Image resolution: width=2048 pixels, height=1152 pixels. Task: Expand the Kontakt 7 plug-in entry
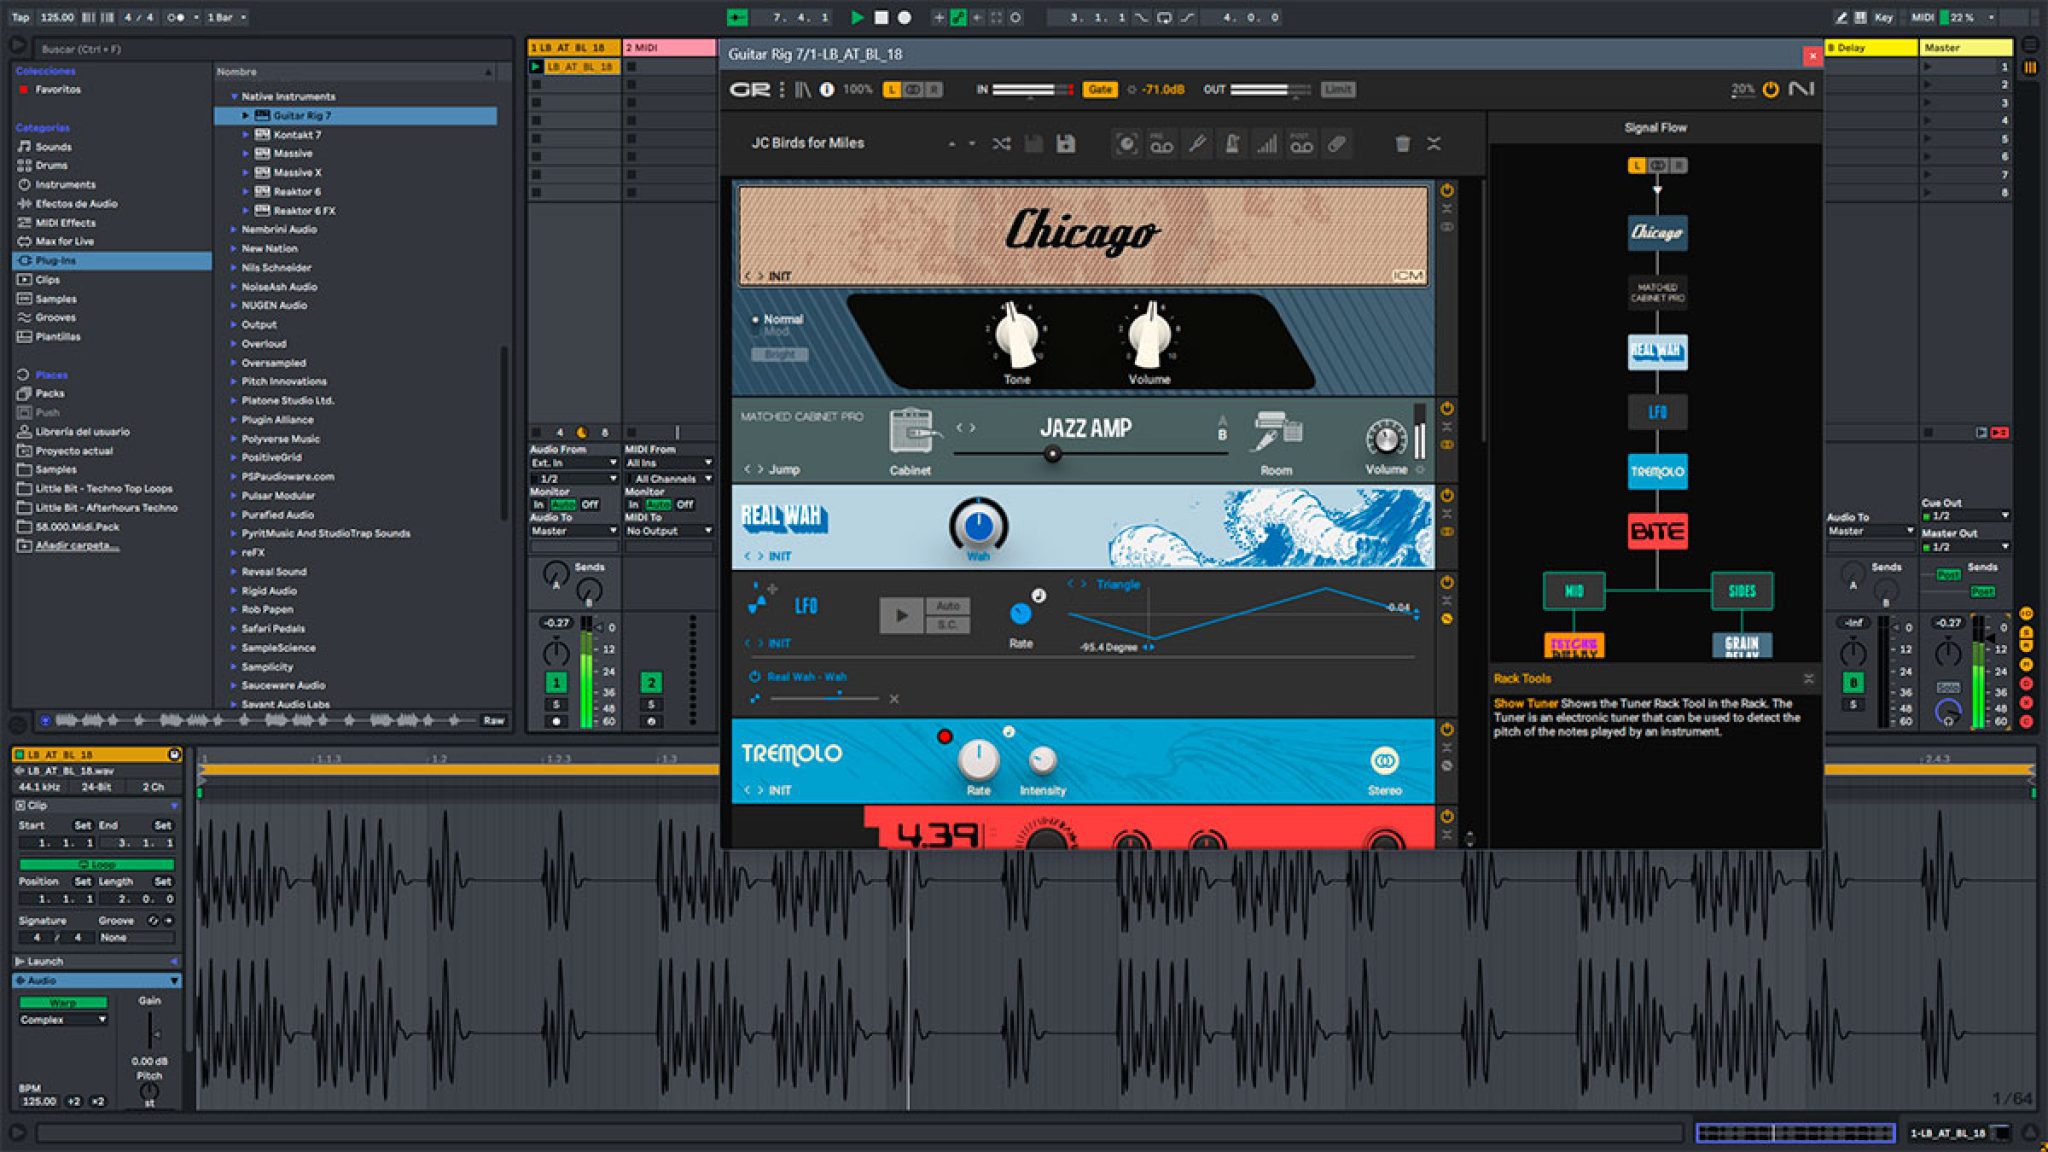tap(246, 135)
